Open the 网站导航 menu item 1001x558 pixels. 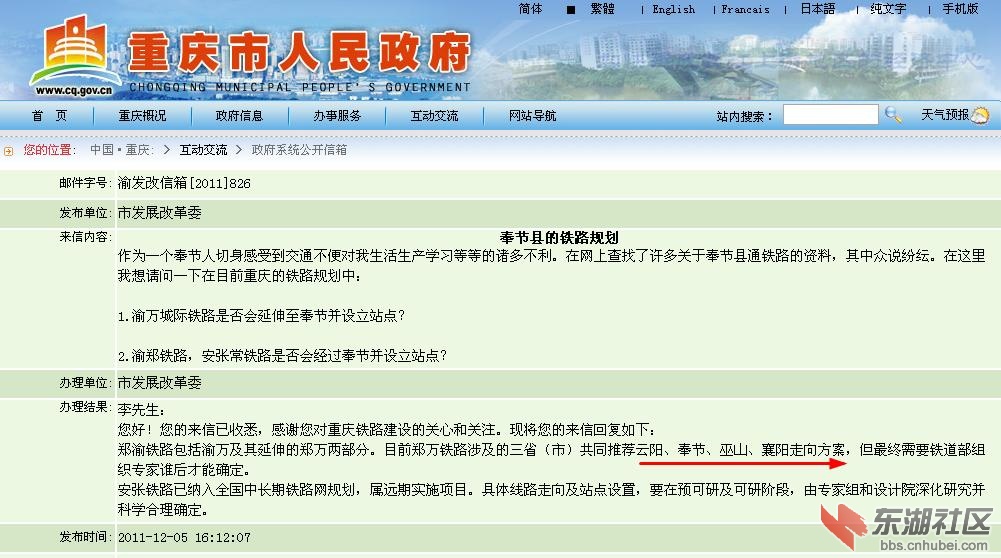tap(532, 116)
